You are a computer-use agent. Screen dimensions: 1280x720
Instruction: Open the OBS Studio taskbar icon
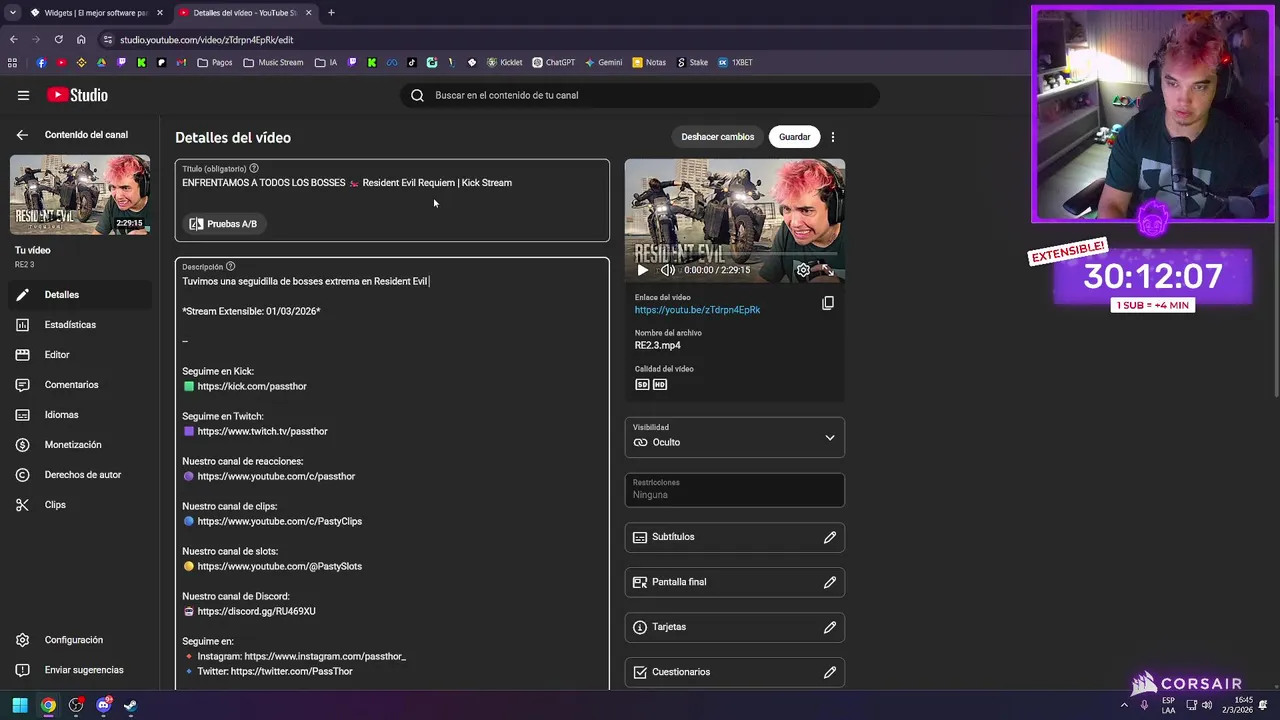pyautogui.click(x=76, y=705)
